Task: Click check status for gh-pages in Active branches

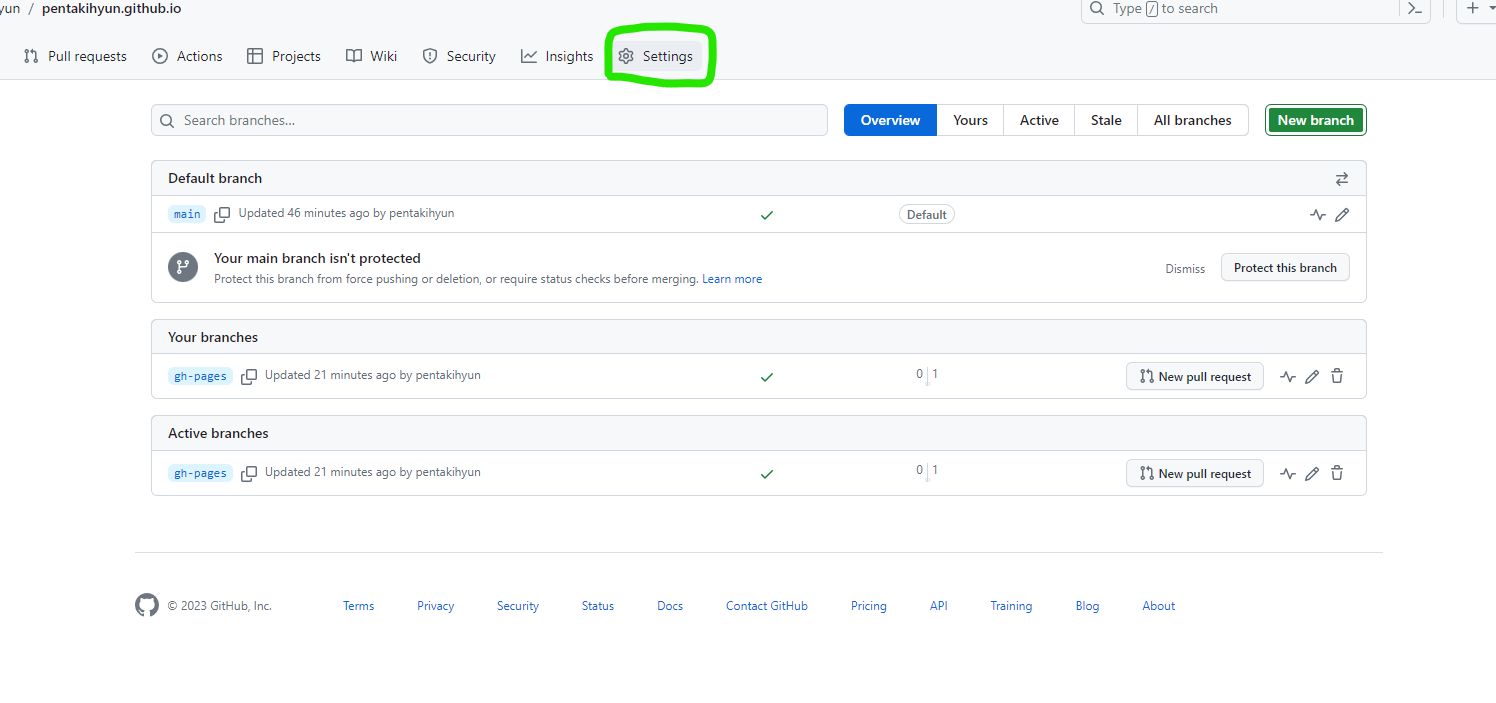Action: coord(767,474)
